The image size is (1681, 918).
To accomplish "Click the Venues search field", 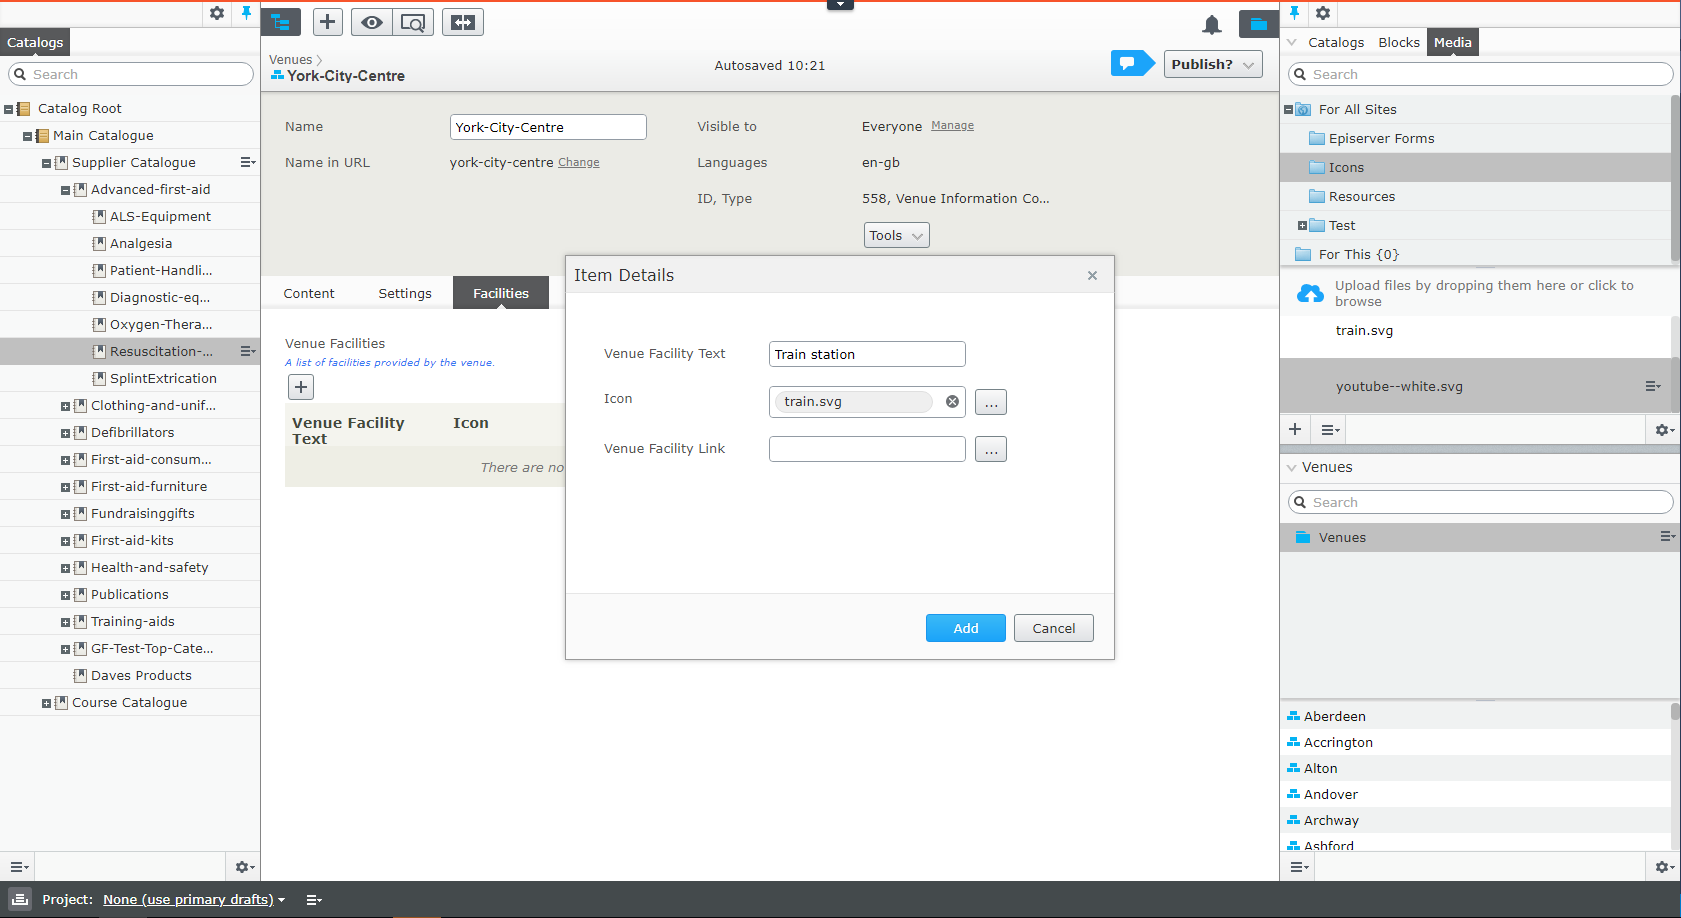I will click(x=1478, y=501).
